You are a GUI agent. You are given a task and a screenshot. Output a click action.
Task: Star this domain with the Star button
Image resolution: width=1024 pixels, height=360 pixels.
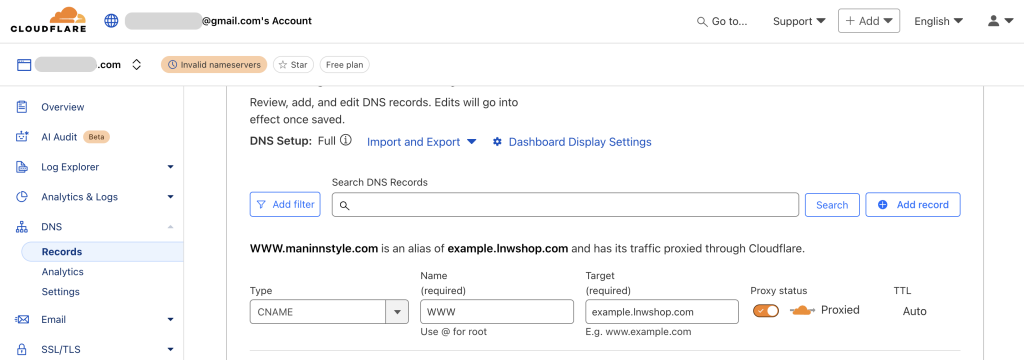click(293, 65)
